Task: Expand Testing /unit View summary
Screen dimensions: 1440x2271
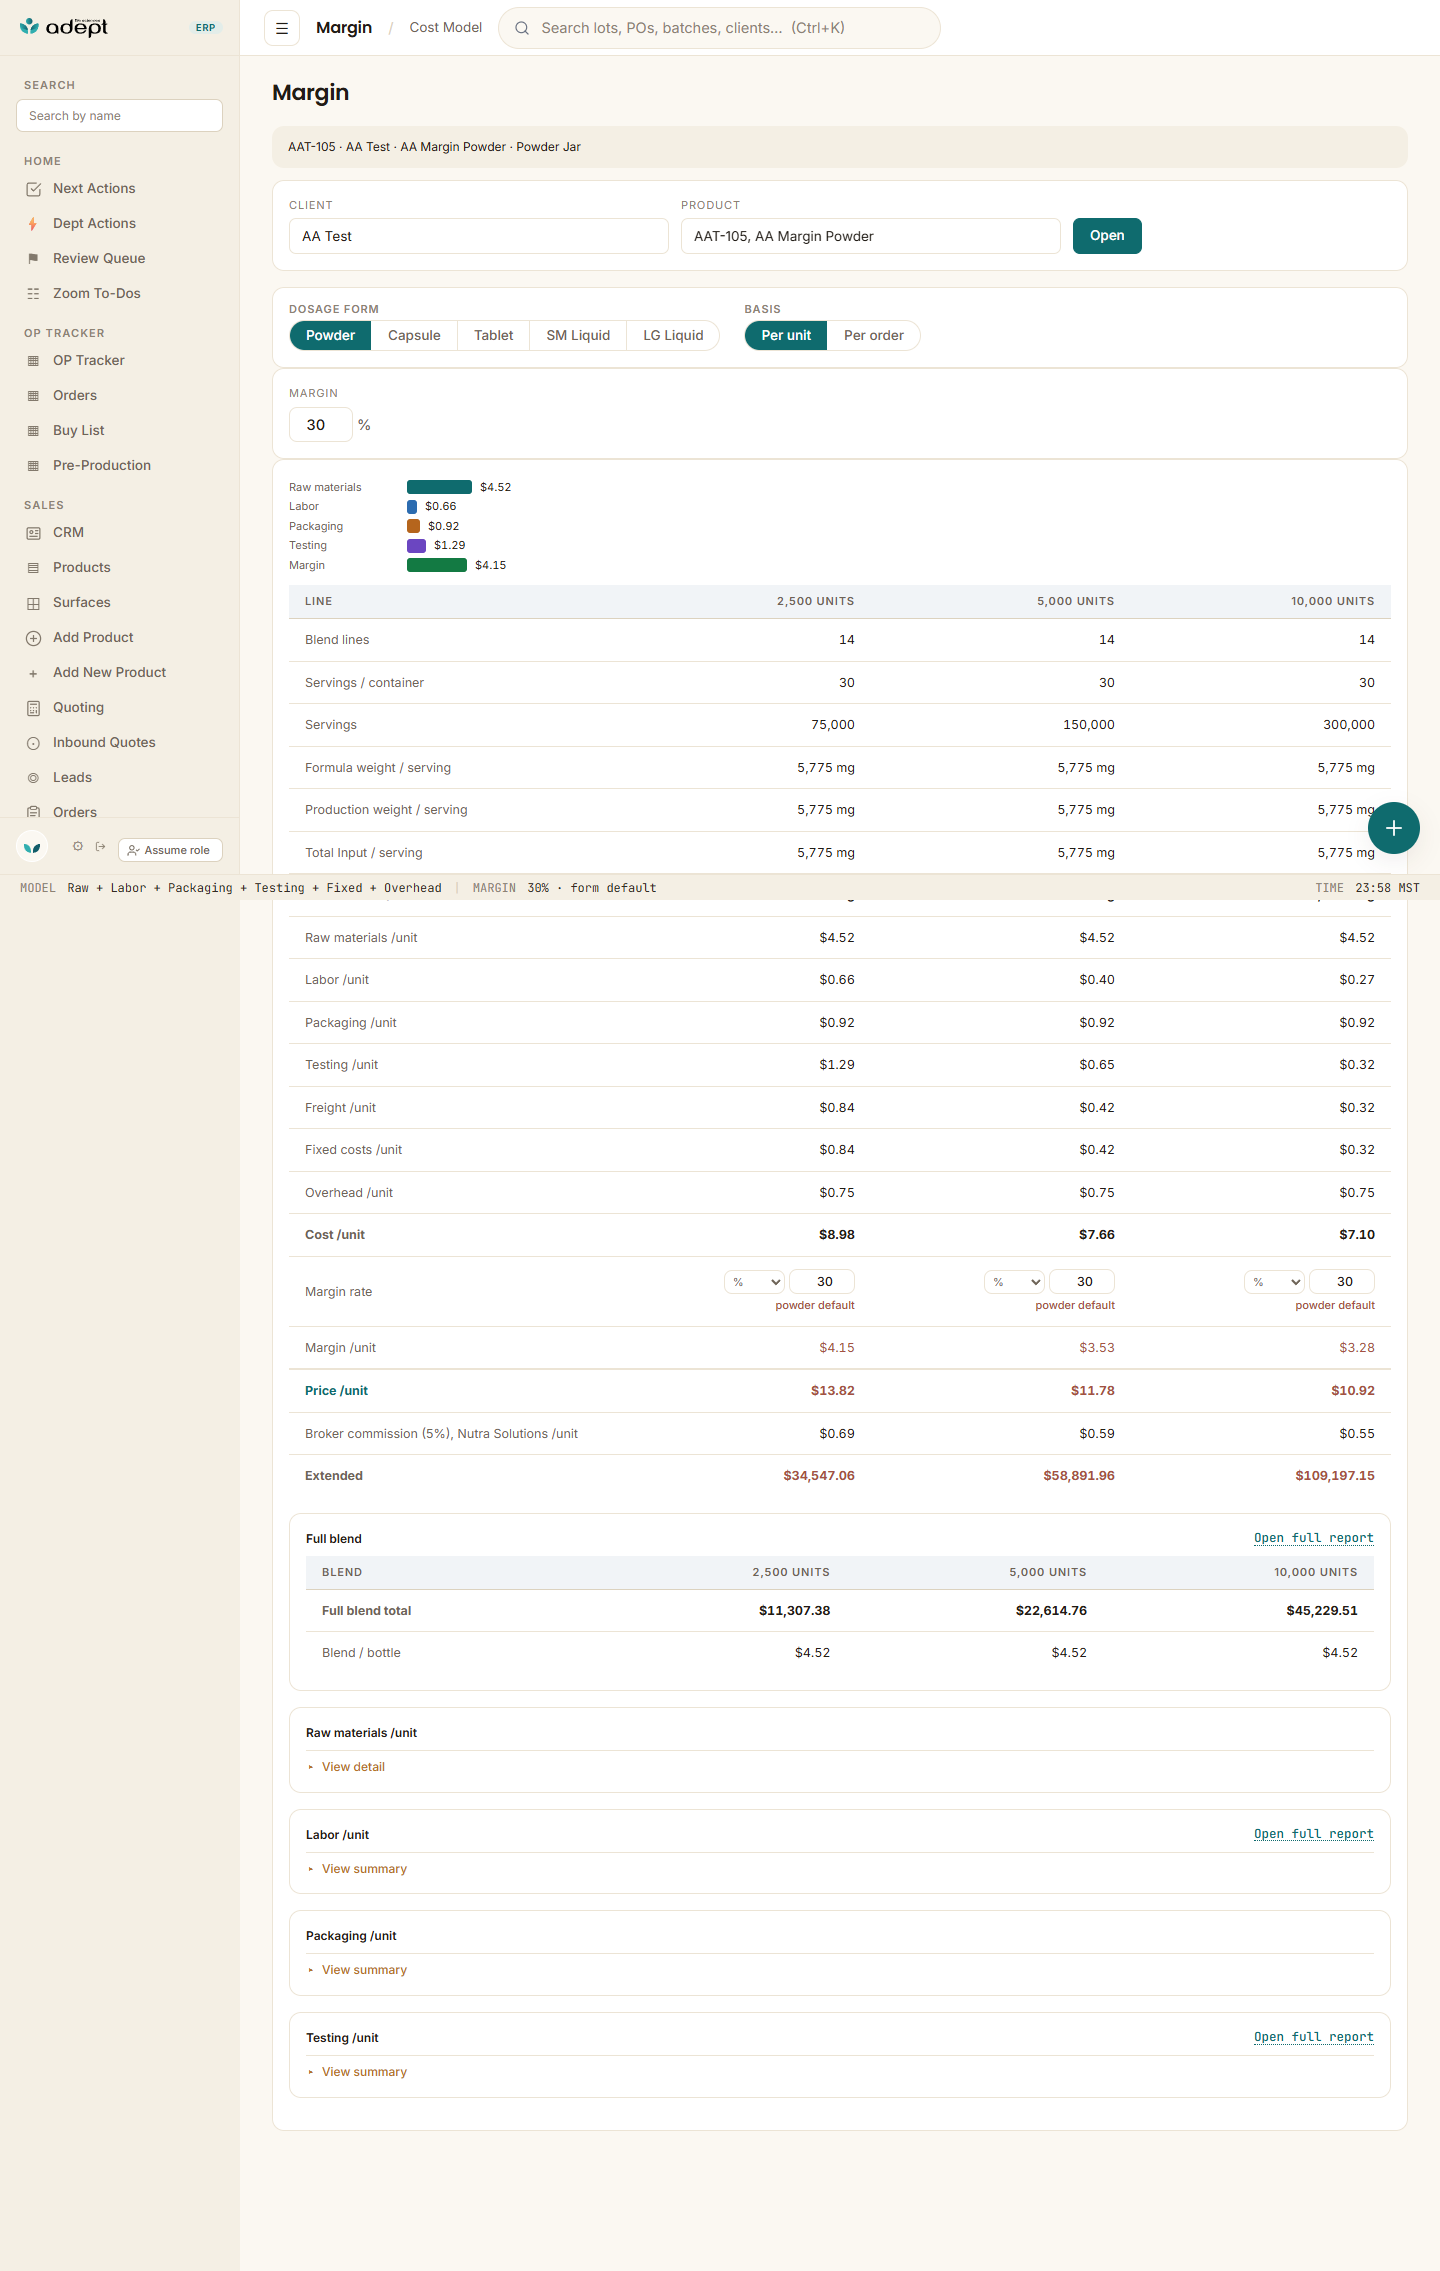Action: click(x=364, y=2072)
